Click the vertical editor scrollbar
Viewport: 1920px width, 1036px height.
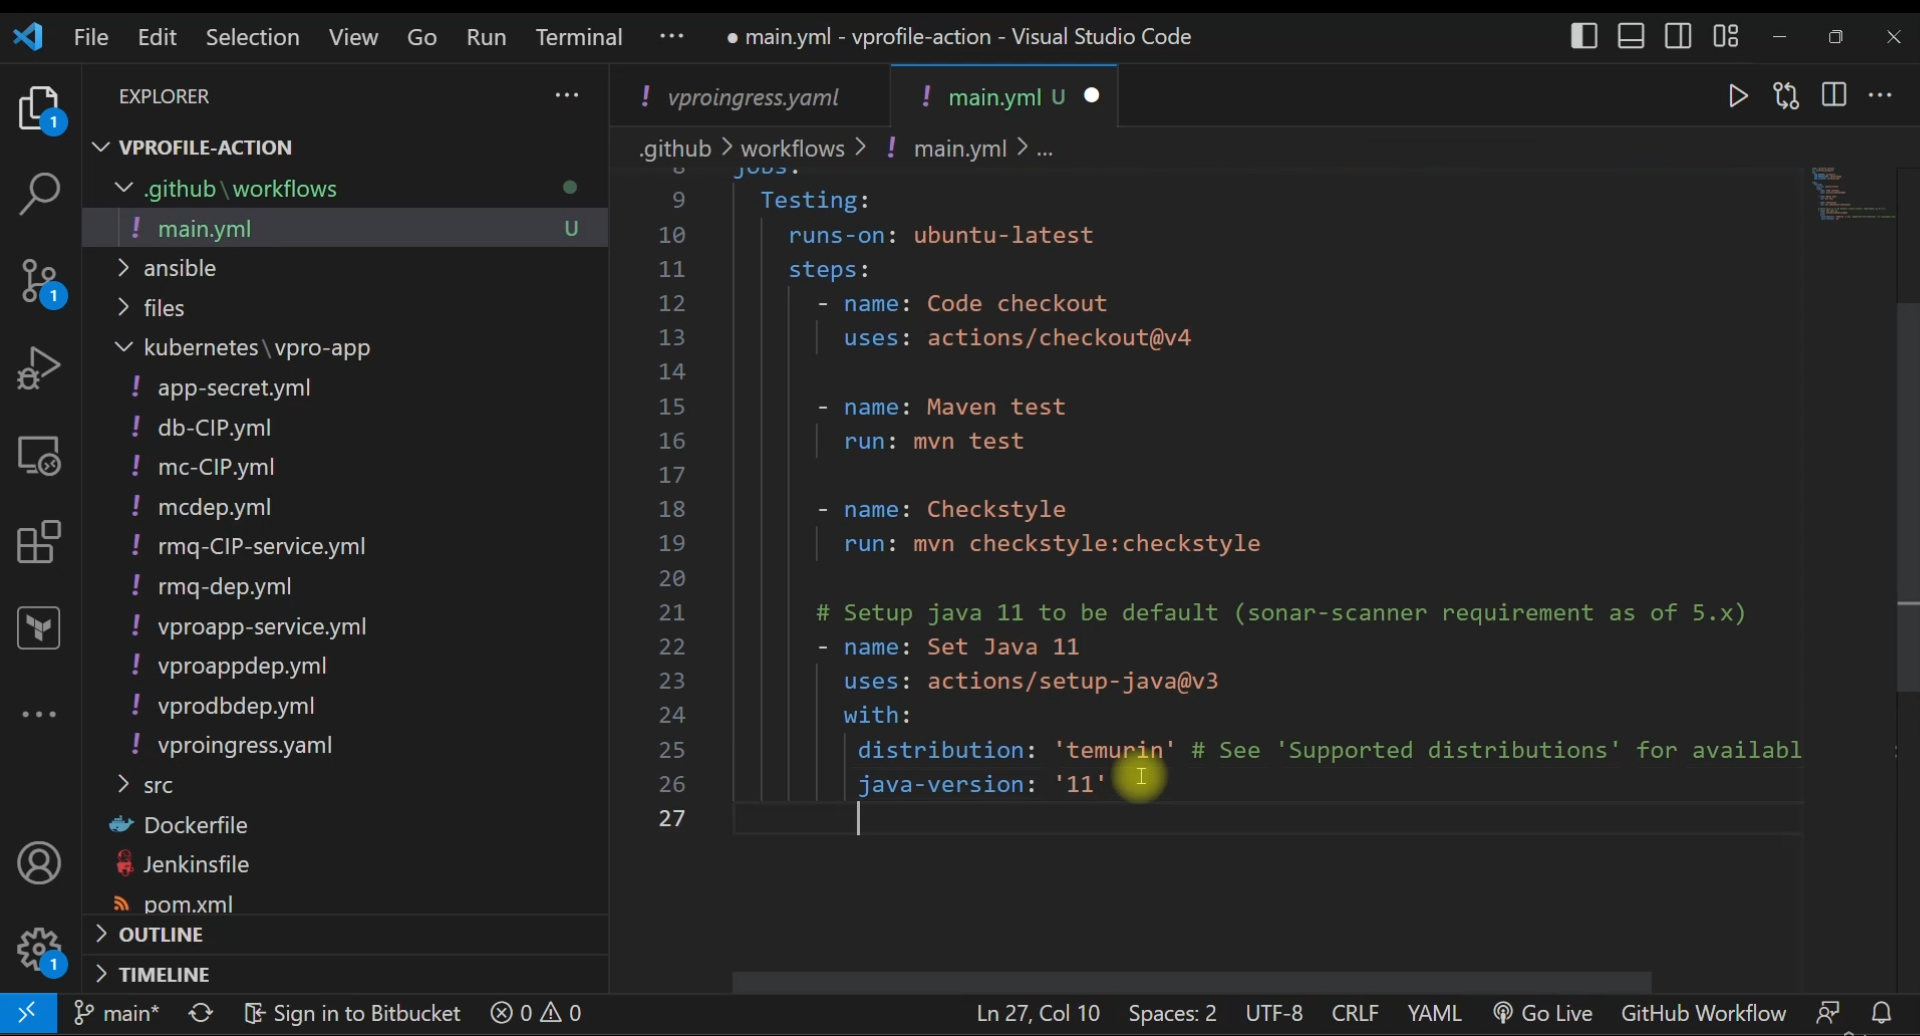[x=1907, y=497]
